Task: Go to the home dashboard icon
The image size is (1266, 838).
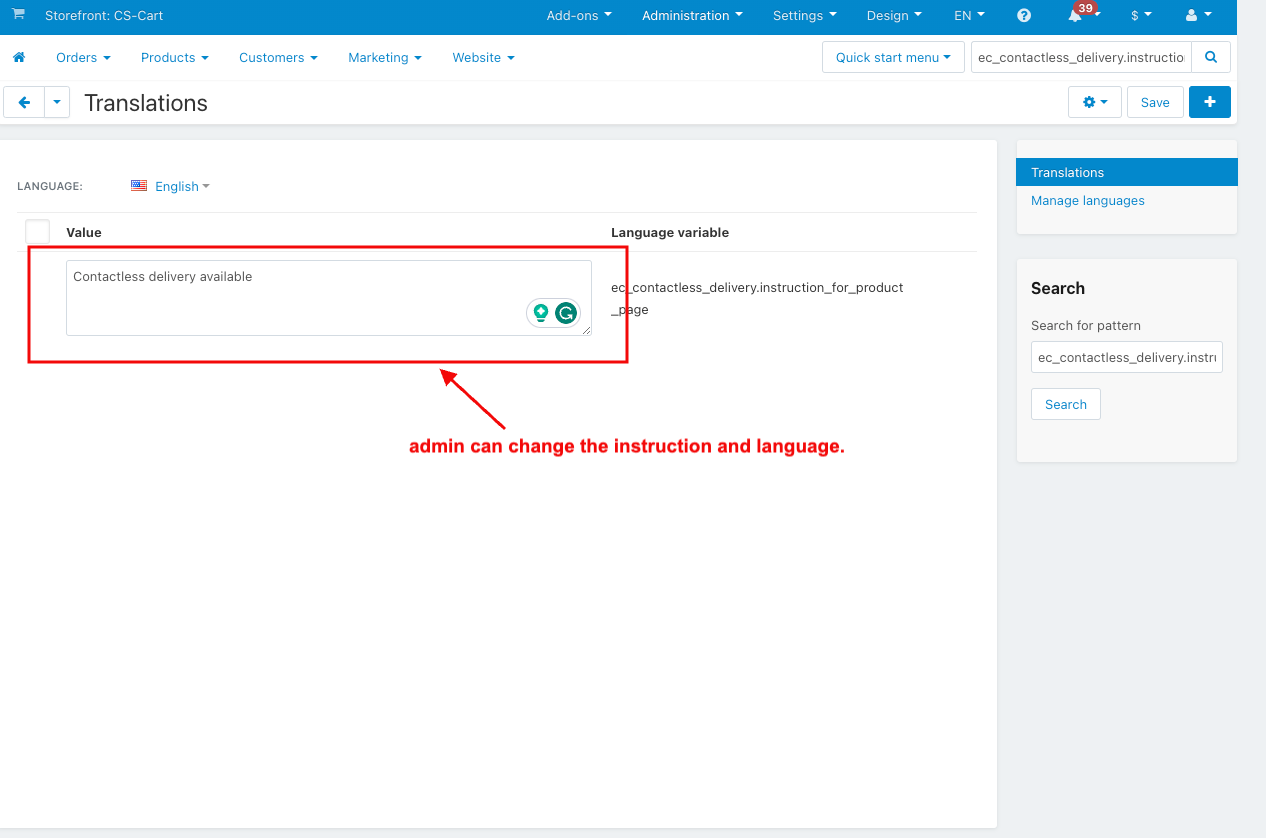Action: pyautogui.click(x=19, y=57)
